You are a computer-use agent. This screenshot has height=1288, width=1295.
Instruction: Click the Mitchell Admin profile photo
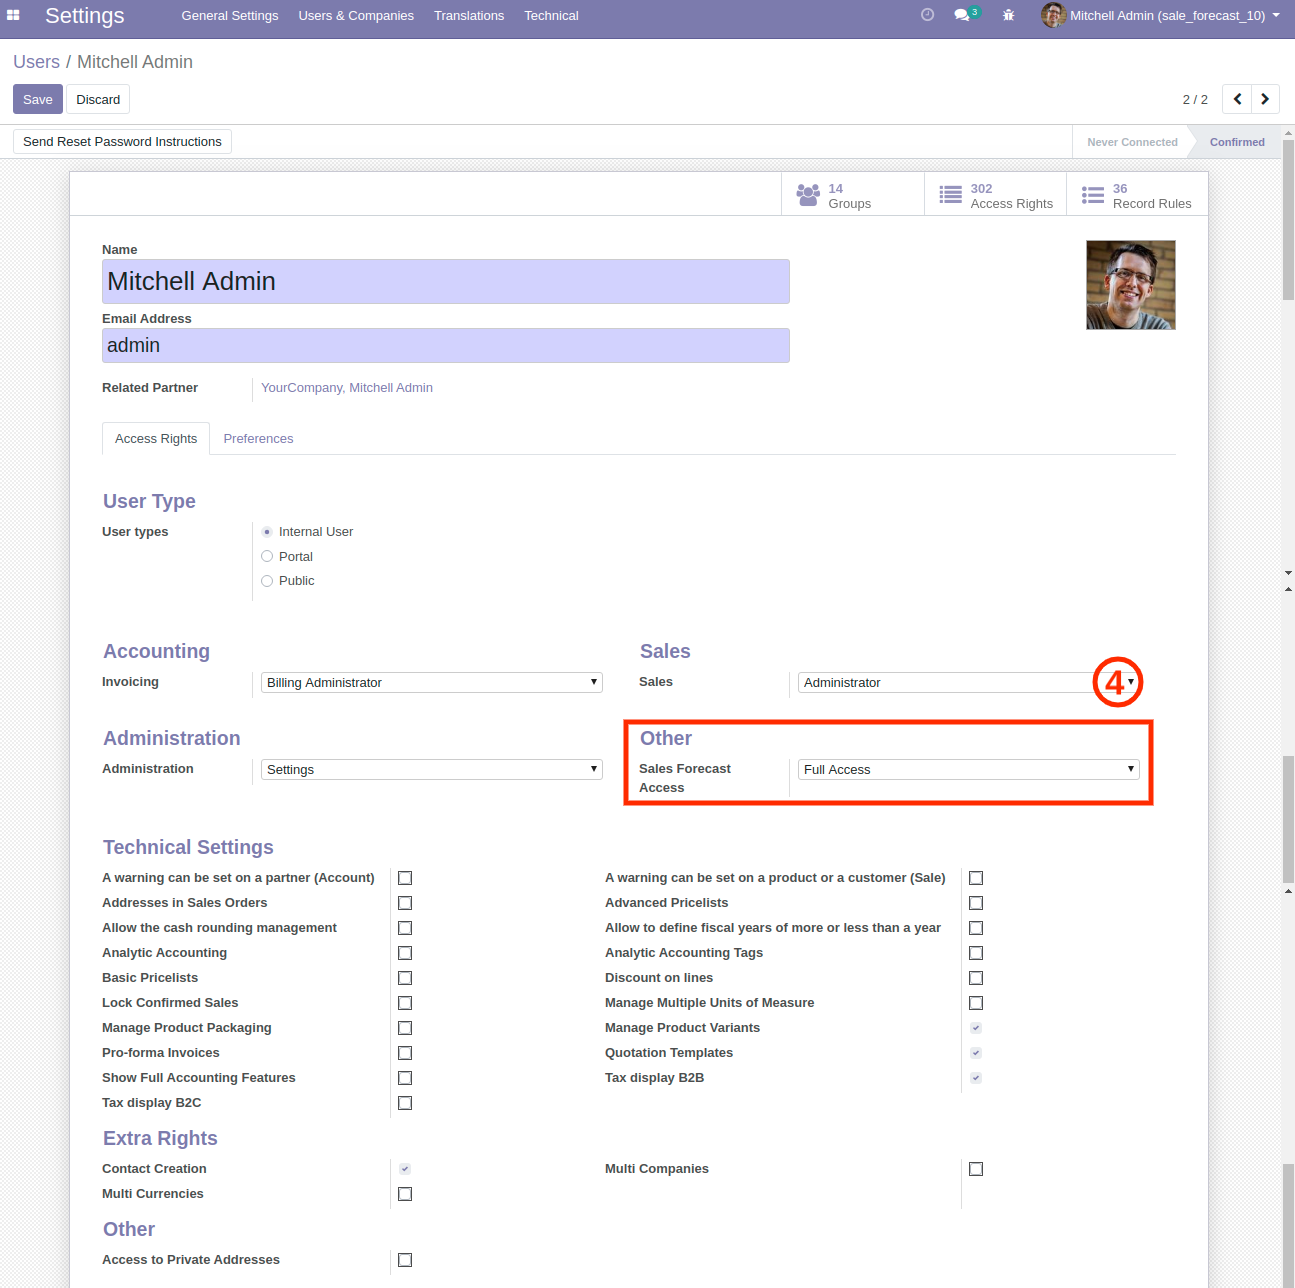1130,285
